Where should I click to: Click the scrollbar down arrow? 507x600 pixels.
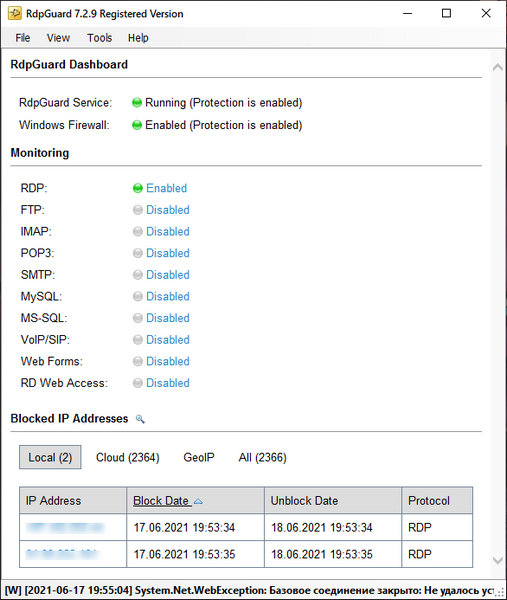click(x=498, y=560)
